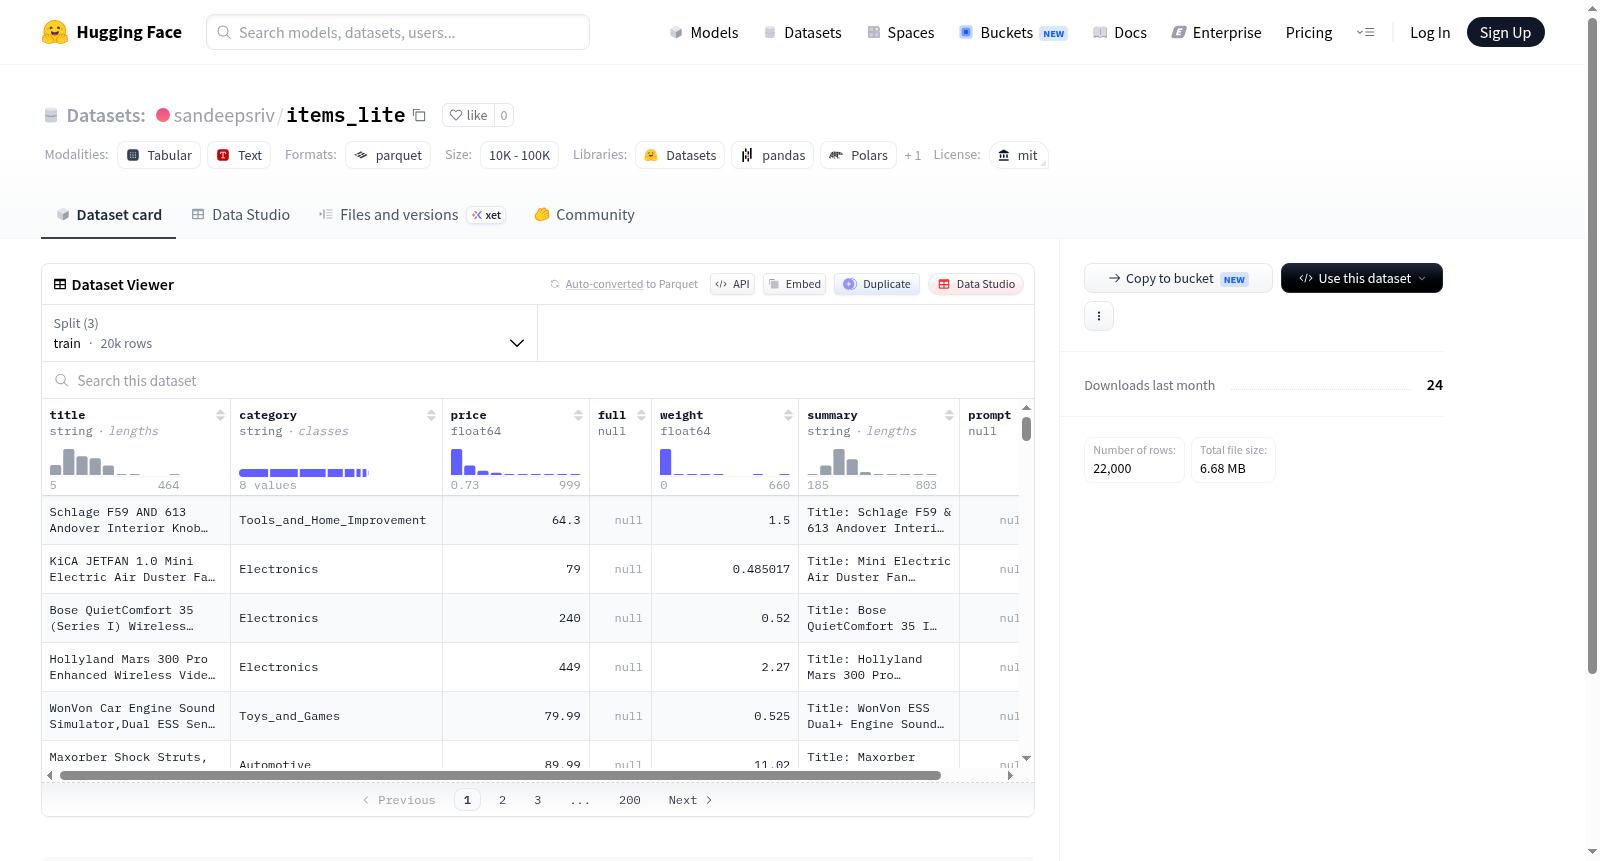This screenshot has height=861, width=1600.
Task: Click the Polars library tag
Action: pos(859,155)
